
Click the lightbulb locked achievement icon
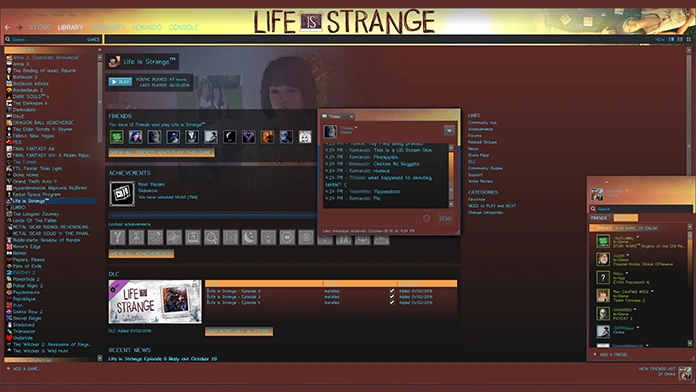268,238
